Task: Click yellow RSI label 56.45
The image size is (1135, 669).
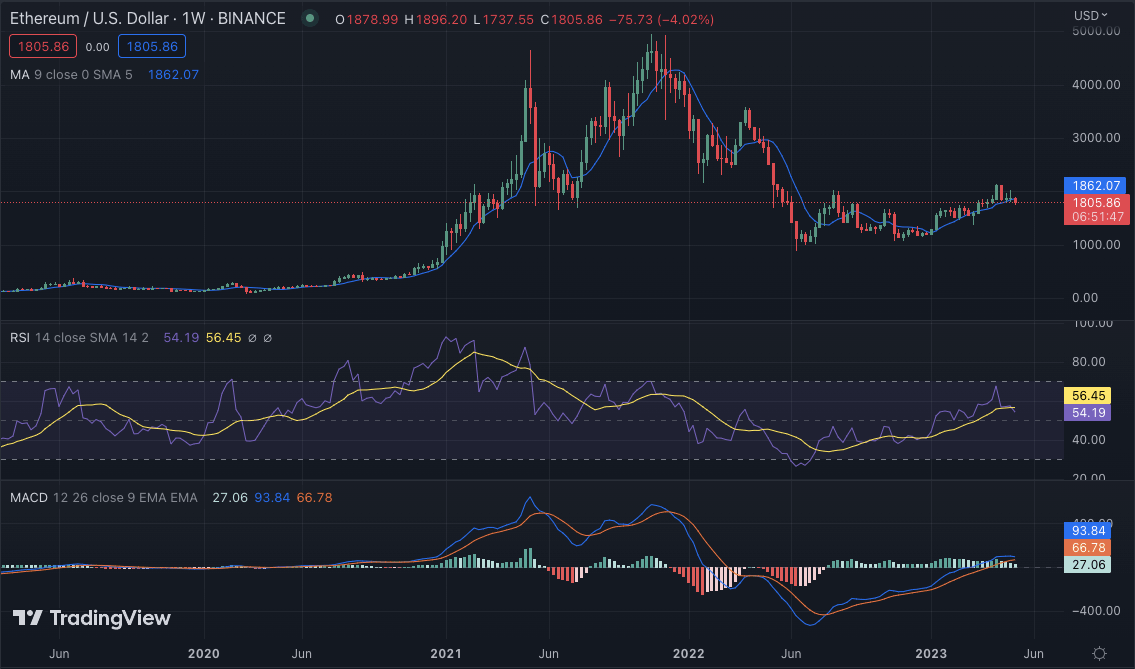Action: 1089,395
